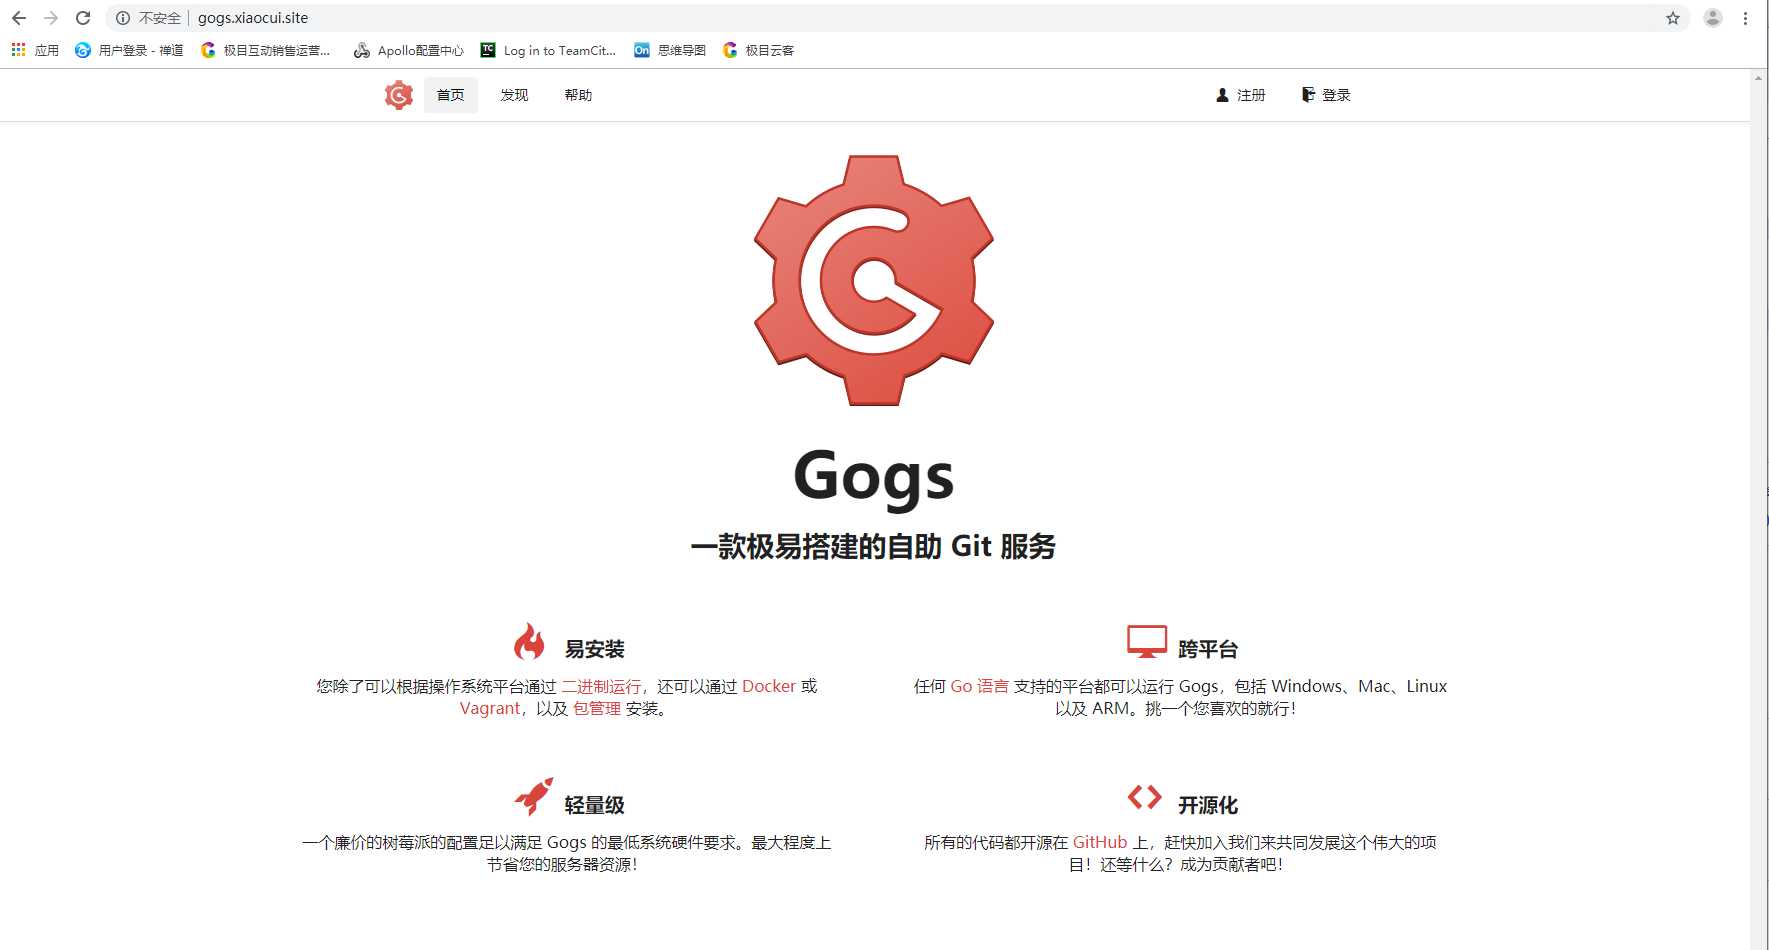1769x950 pixels.
Task: Click the 开源化 heading
Action: pyautogui.click(x=1208, y=805)
